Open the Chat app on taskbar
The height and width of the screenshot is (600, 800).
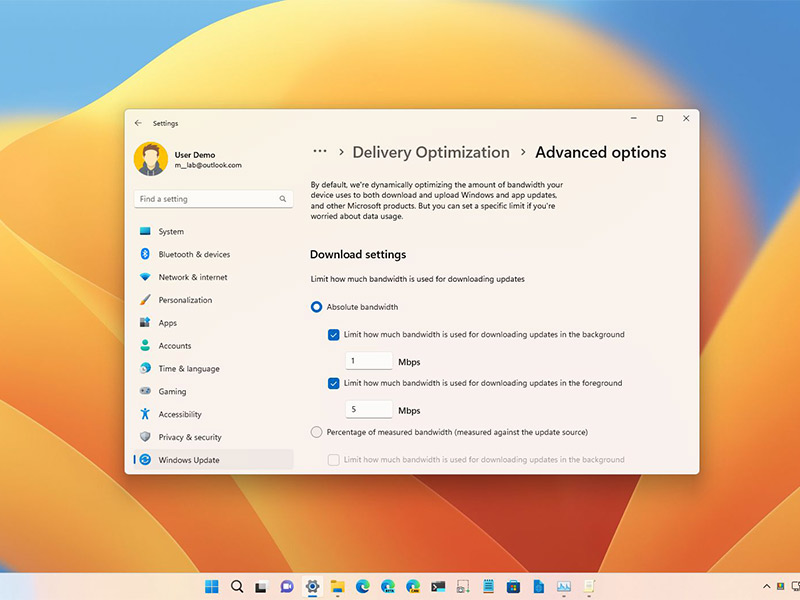287,587
